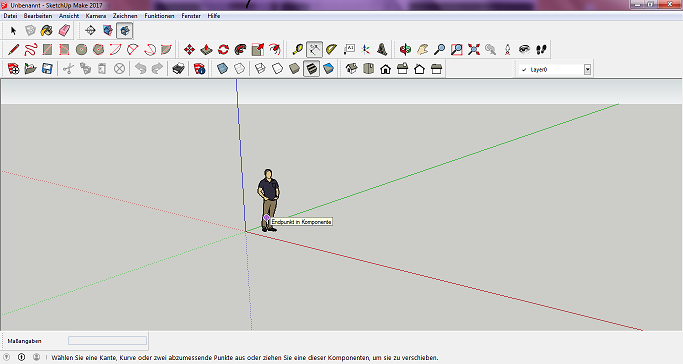Select the Line pencil tool
This screenshot has width=683, height=364.
point(13,49)
